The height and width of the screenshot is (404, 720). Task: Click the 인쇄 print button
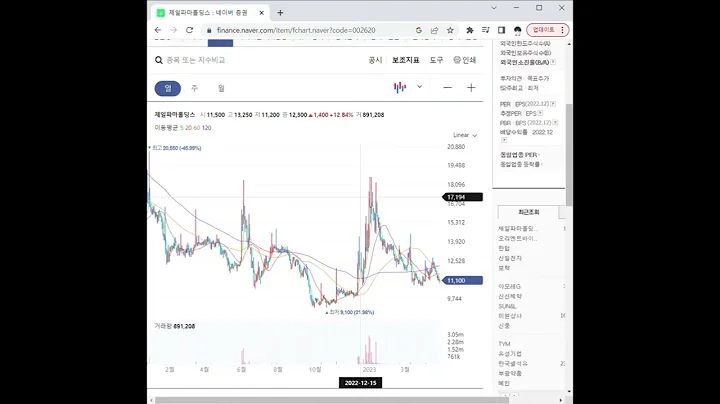click(x=465, y=60)
